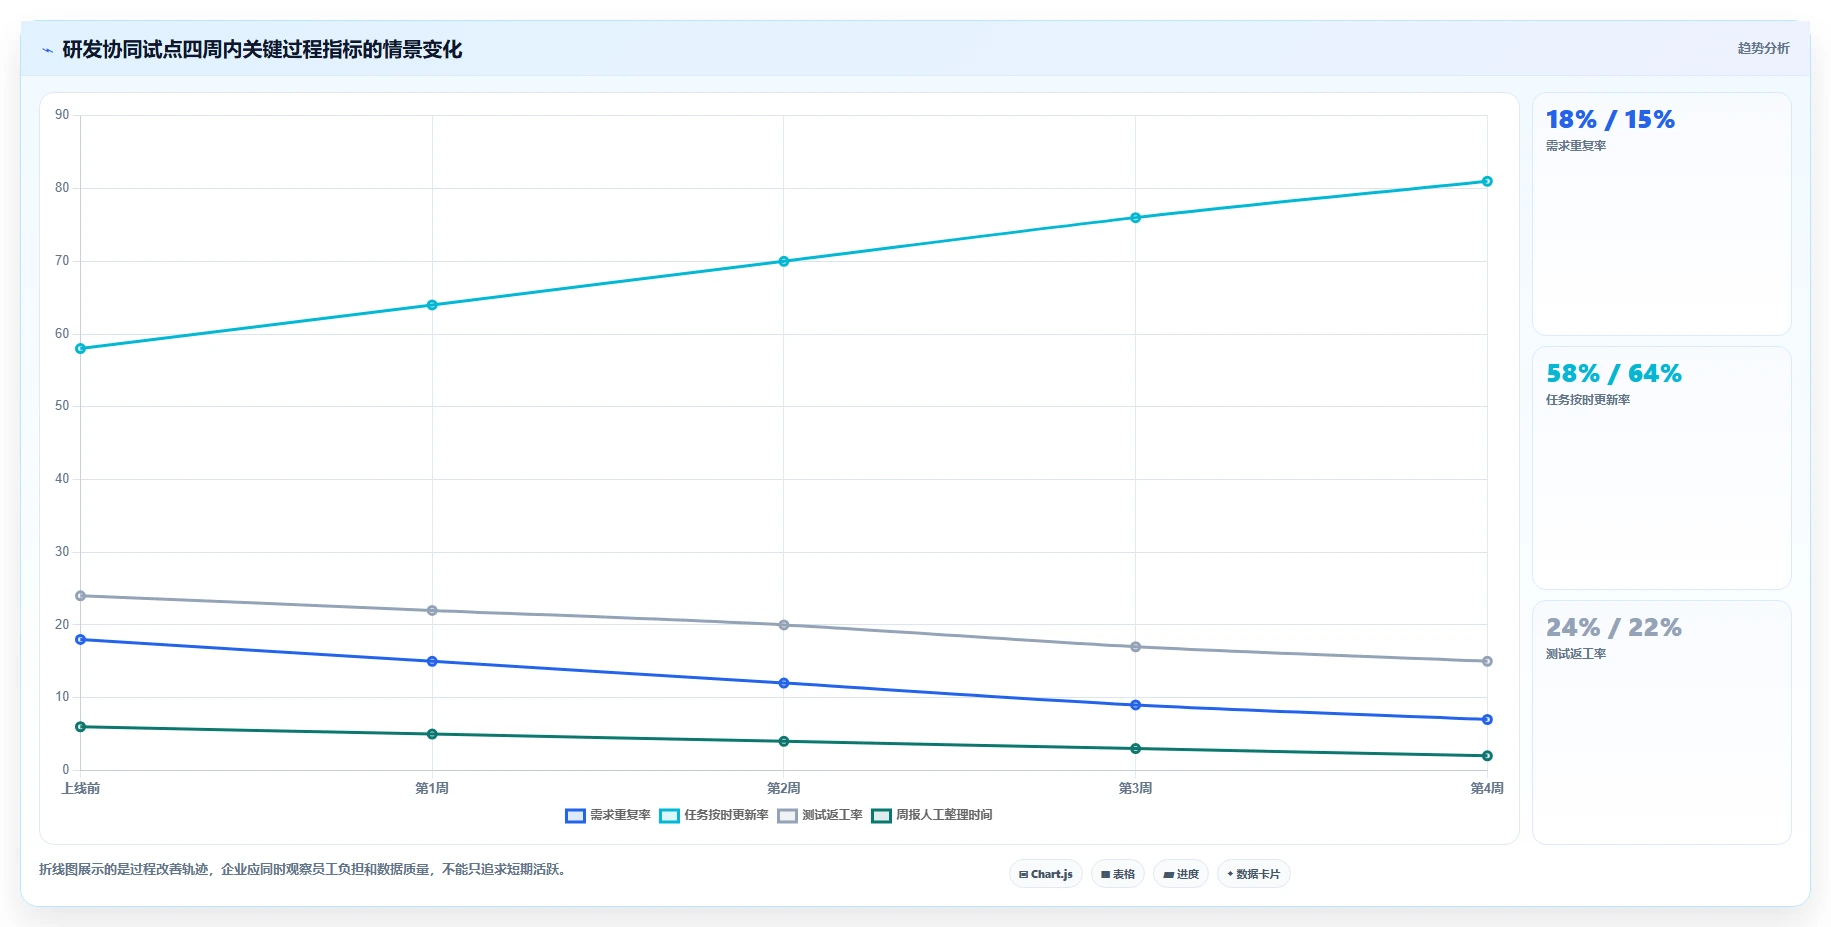Toggle the 任务按时更新率 legend series
Screen dimensions: 1831x927
[714, 815]
